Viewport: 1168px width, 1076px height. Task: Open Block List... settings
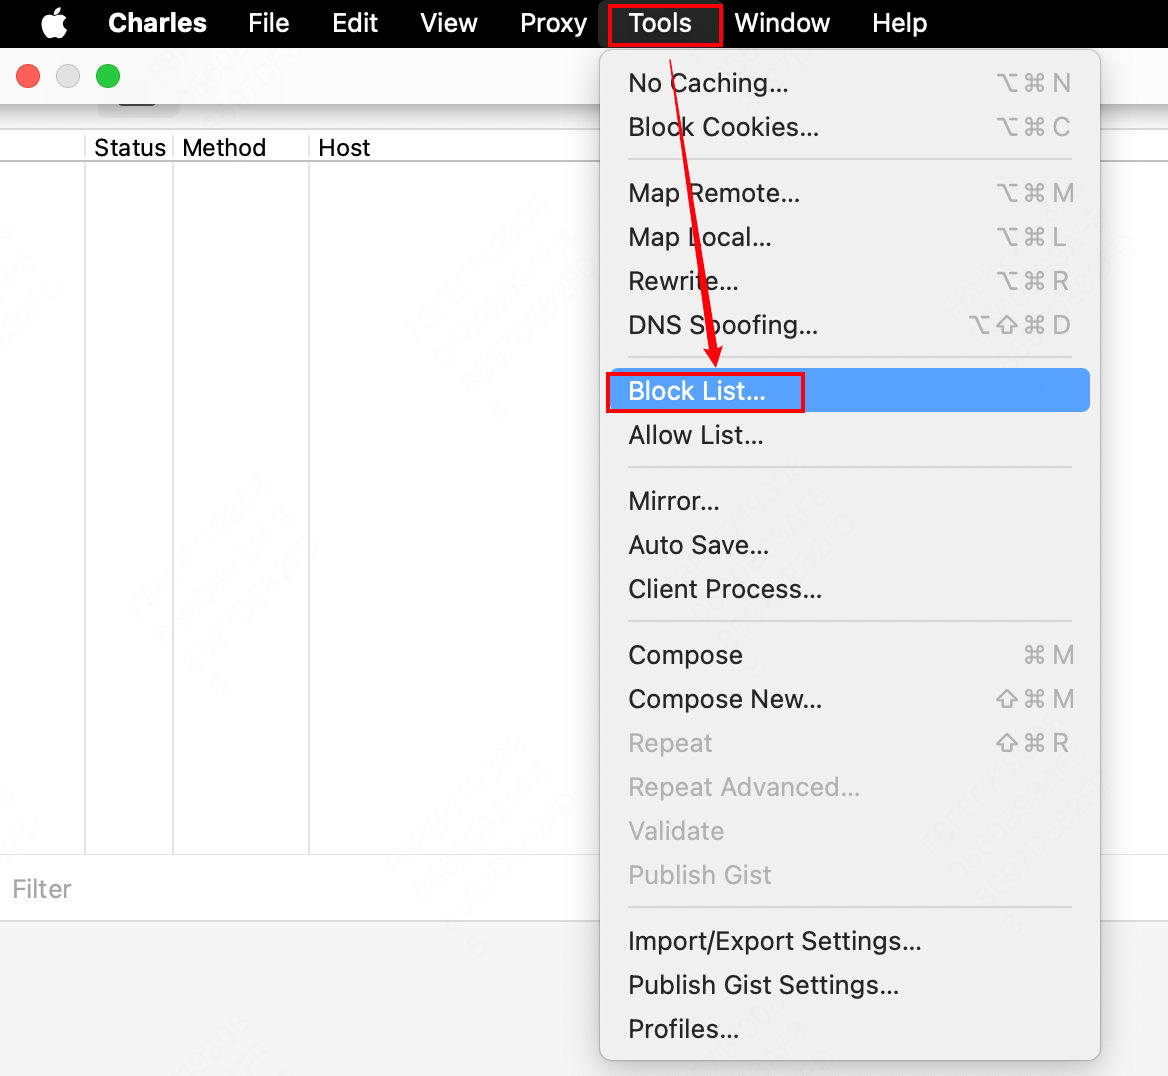(x=849, y=390)
